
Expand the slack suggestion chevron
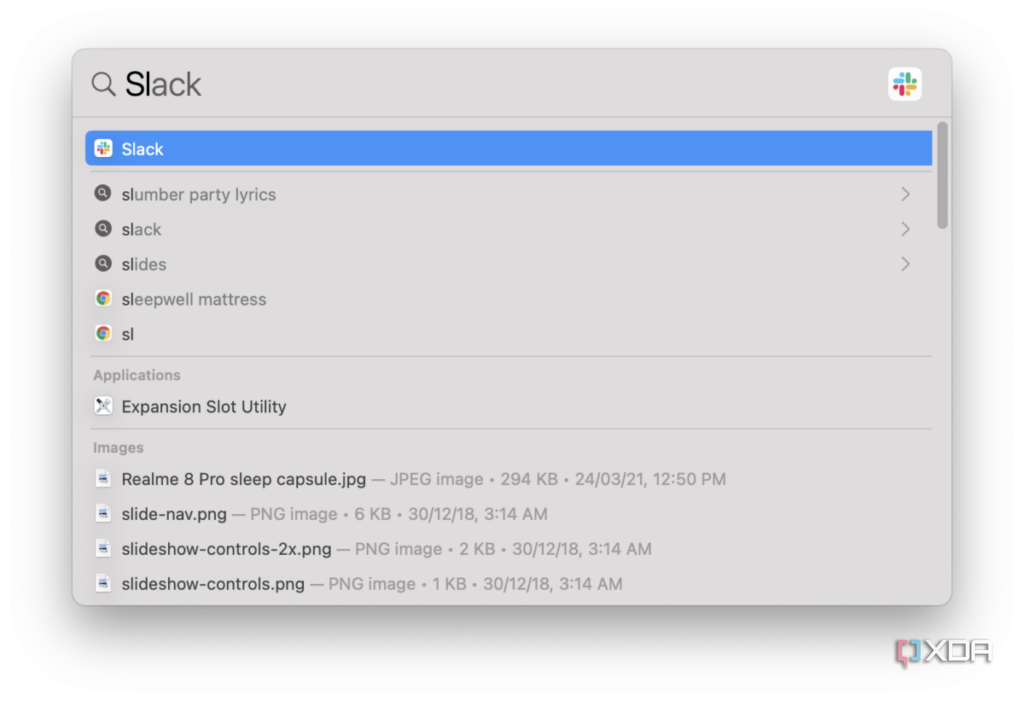pyautogui.click(x=905, y=229)
